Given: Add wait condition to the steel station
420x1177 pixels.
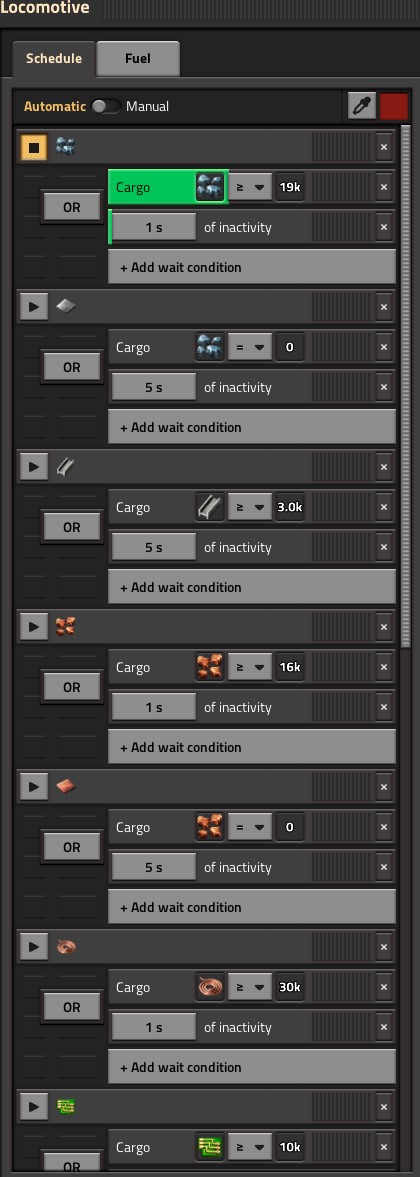Looking at the screenshot, I should tap(251, 587).
